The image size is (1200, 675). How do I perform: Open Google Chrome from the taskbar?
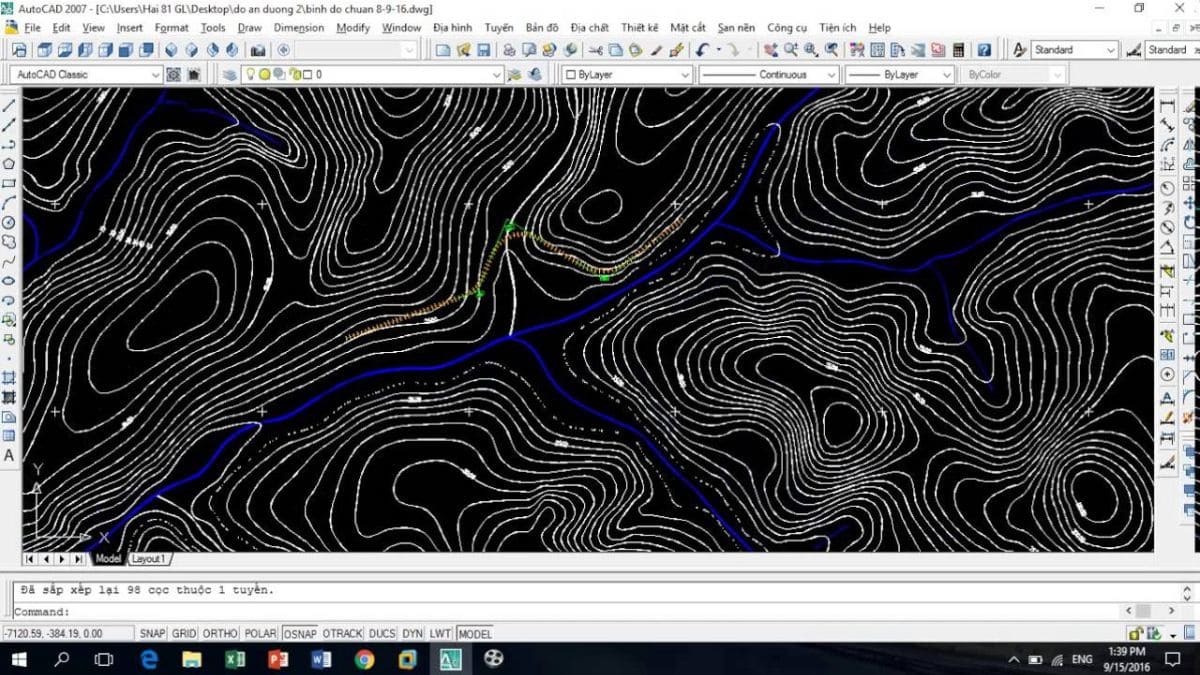click(x=364, y=659)
